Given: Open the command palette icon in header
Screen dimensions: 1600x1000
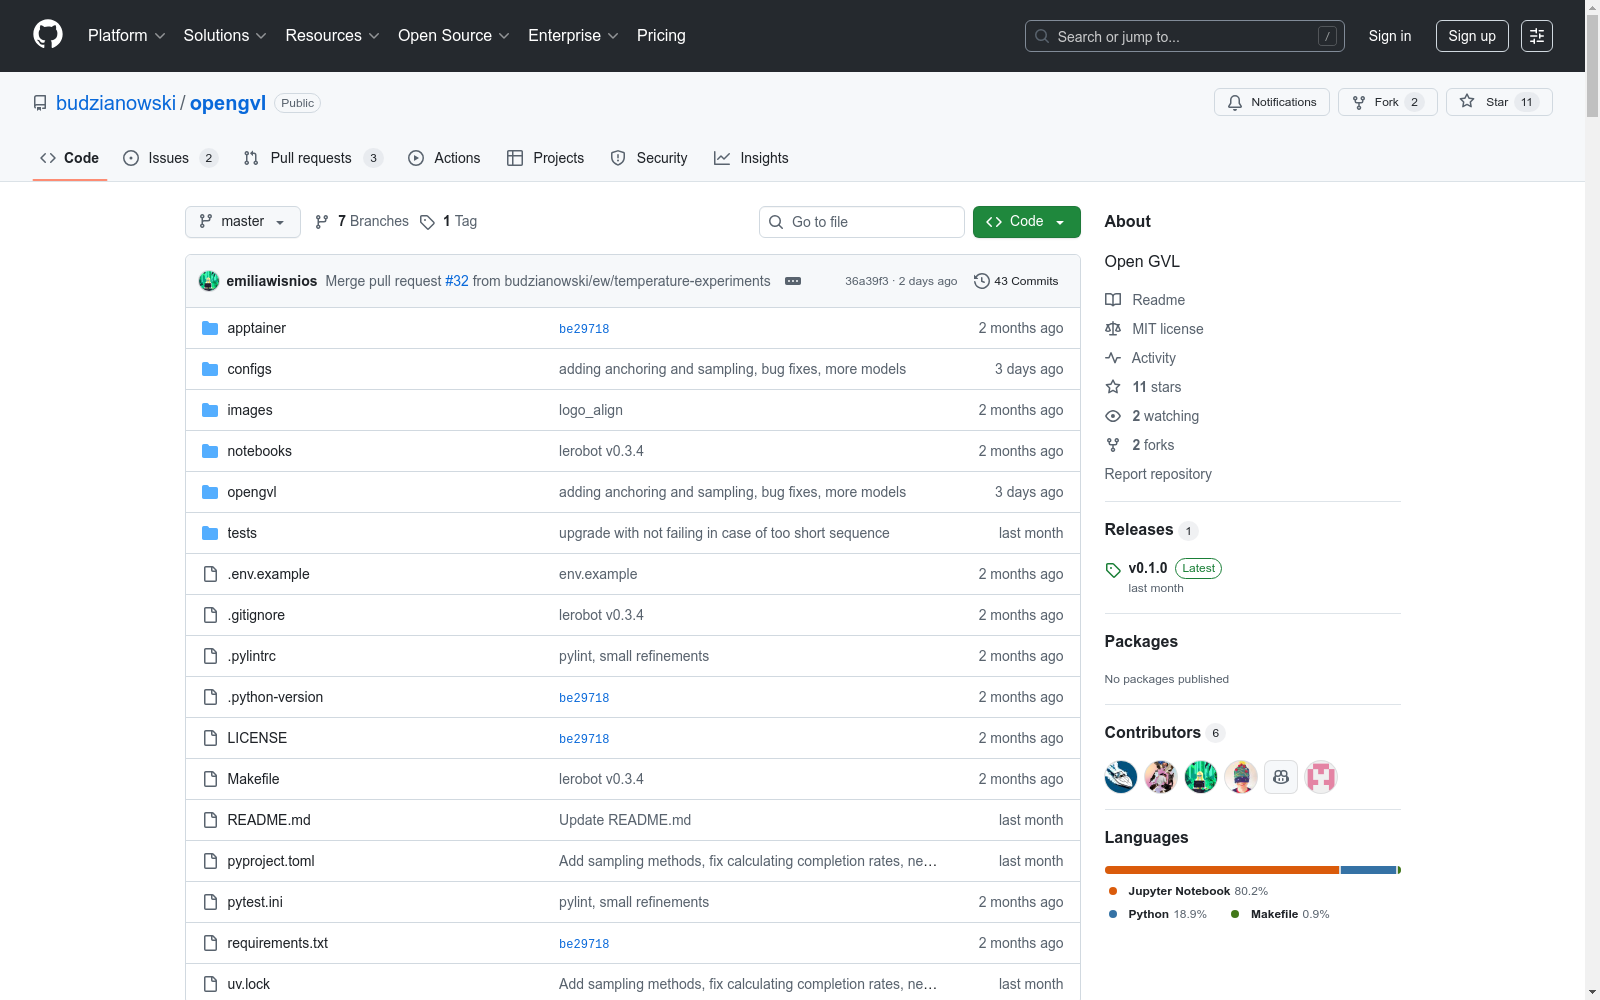Looking at the screenshot, I should coord(1536,36).
